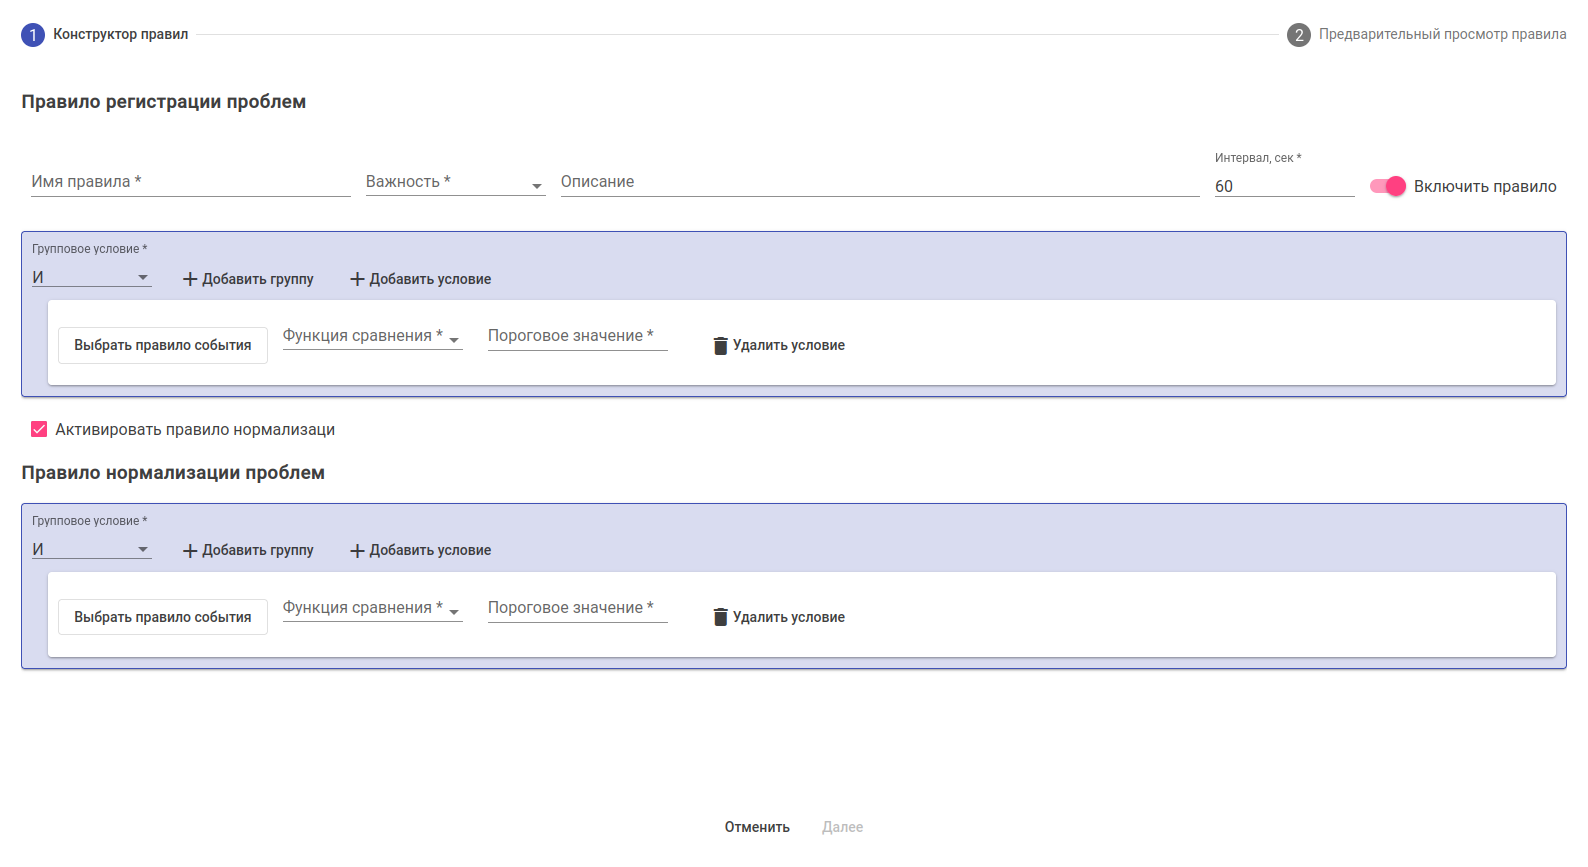Click plus icon for 'Добавить условие' in registration rule
Screen dimensions: 1588x867
pos(357,279)
